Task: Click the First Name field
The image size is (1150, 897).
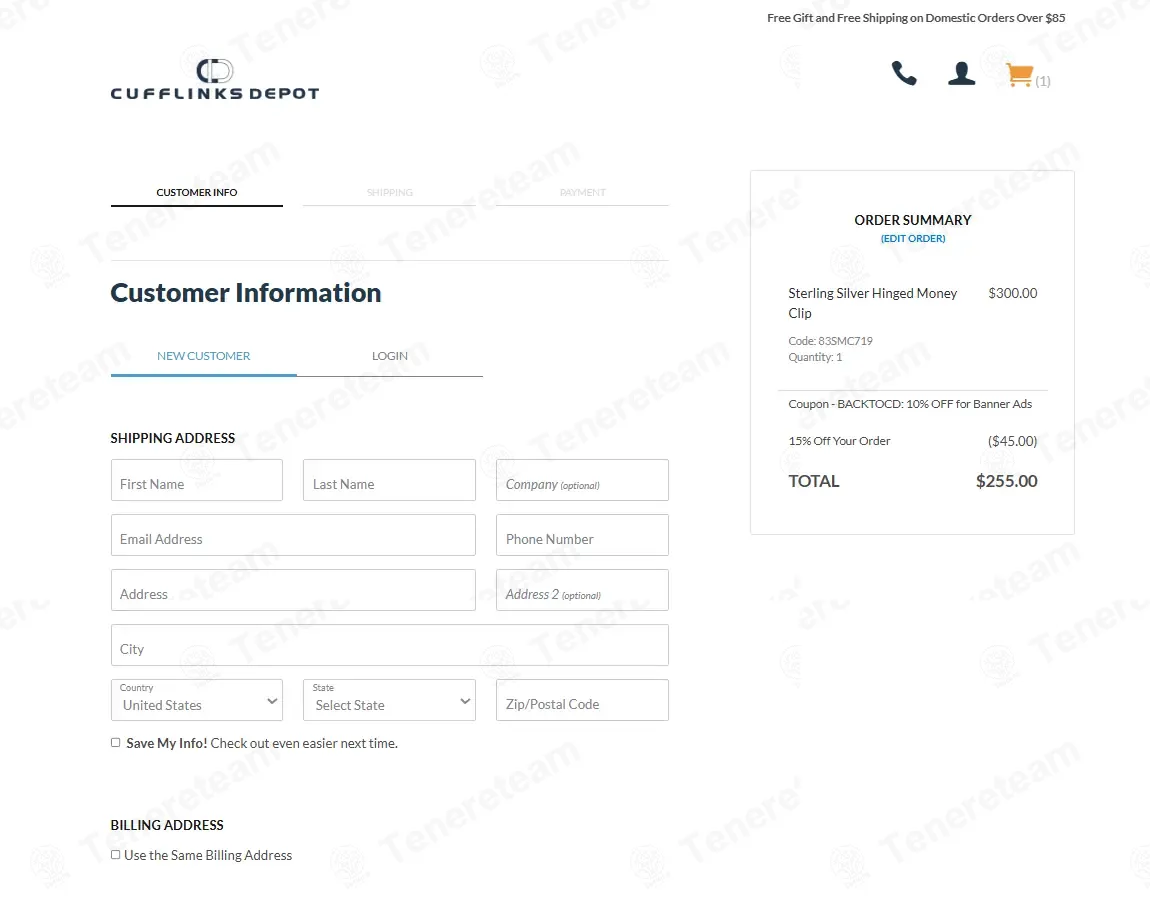Action: 197,480
